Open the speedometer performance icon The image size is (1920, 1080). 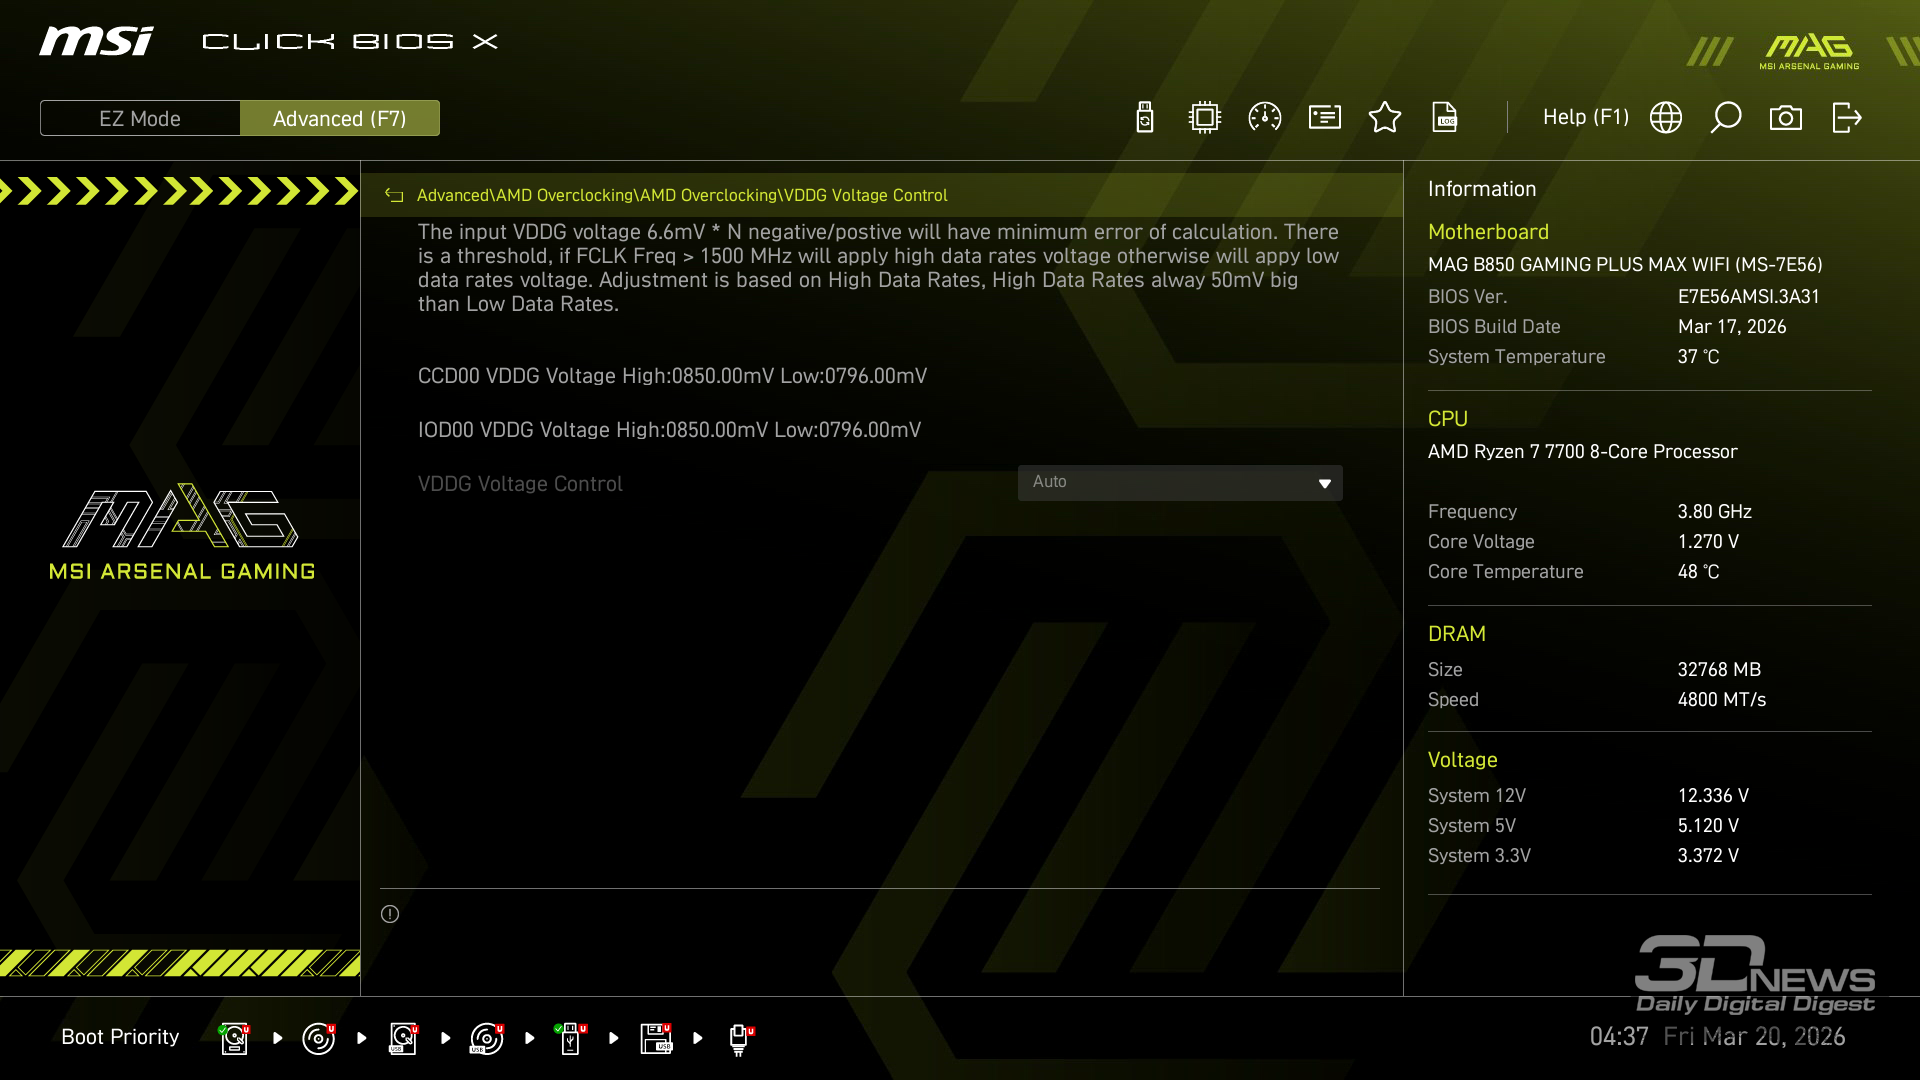1265,118
